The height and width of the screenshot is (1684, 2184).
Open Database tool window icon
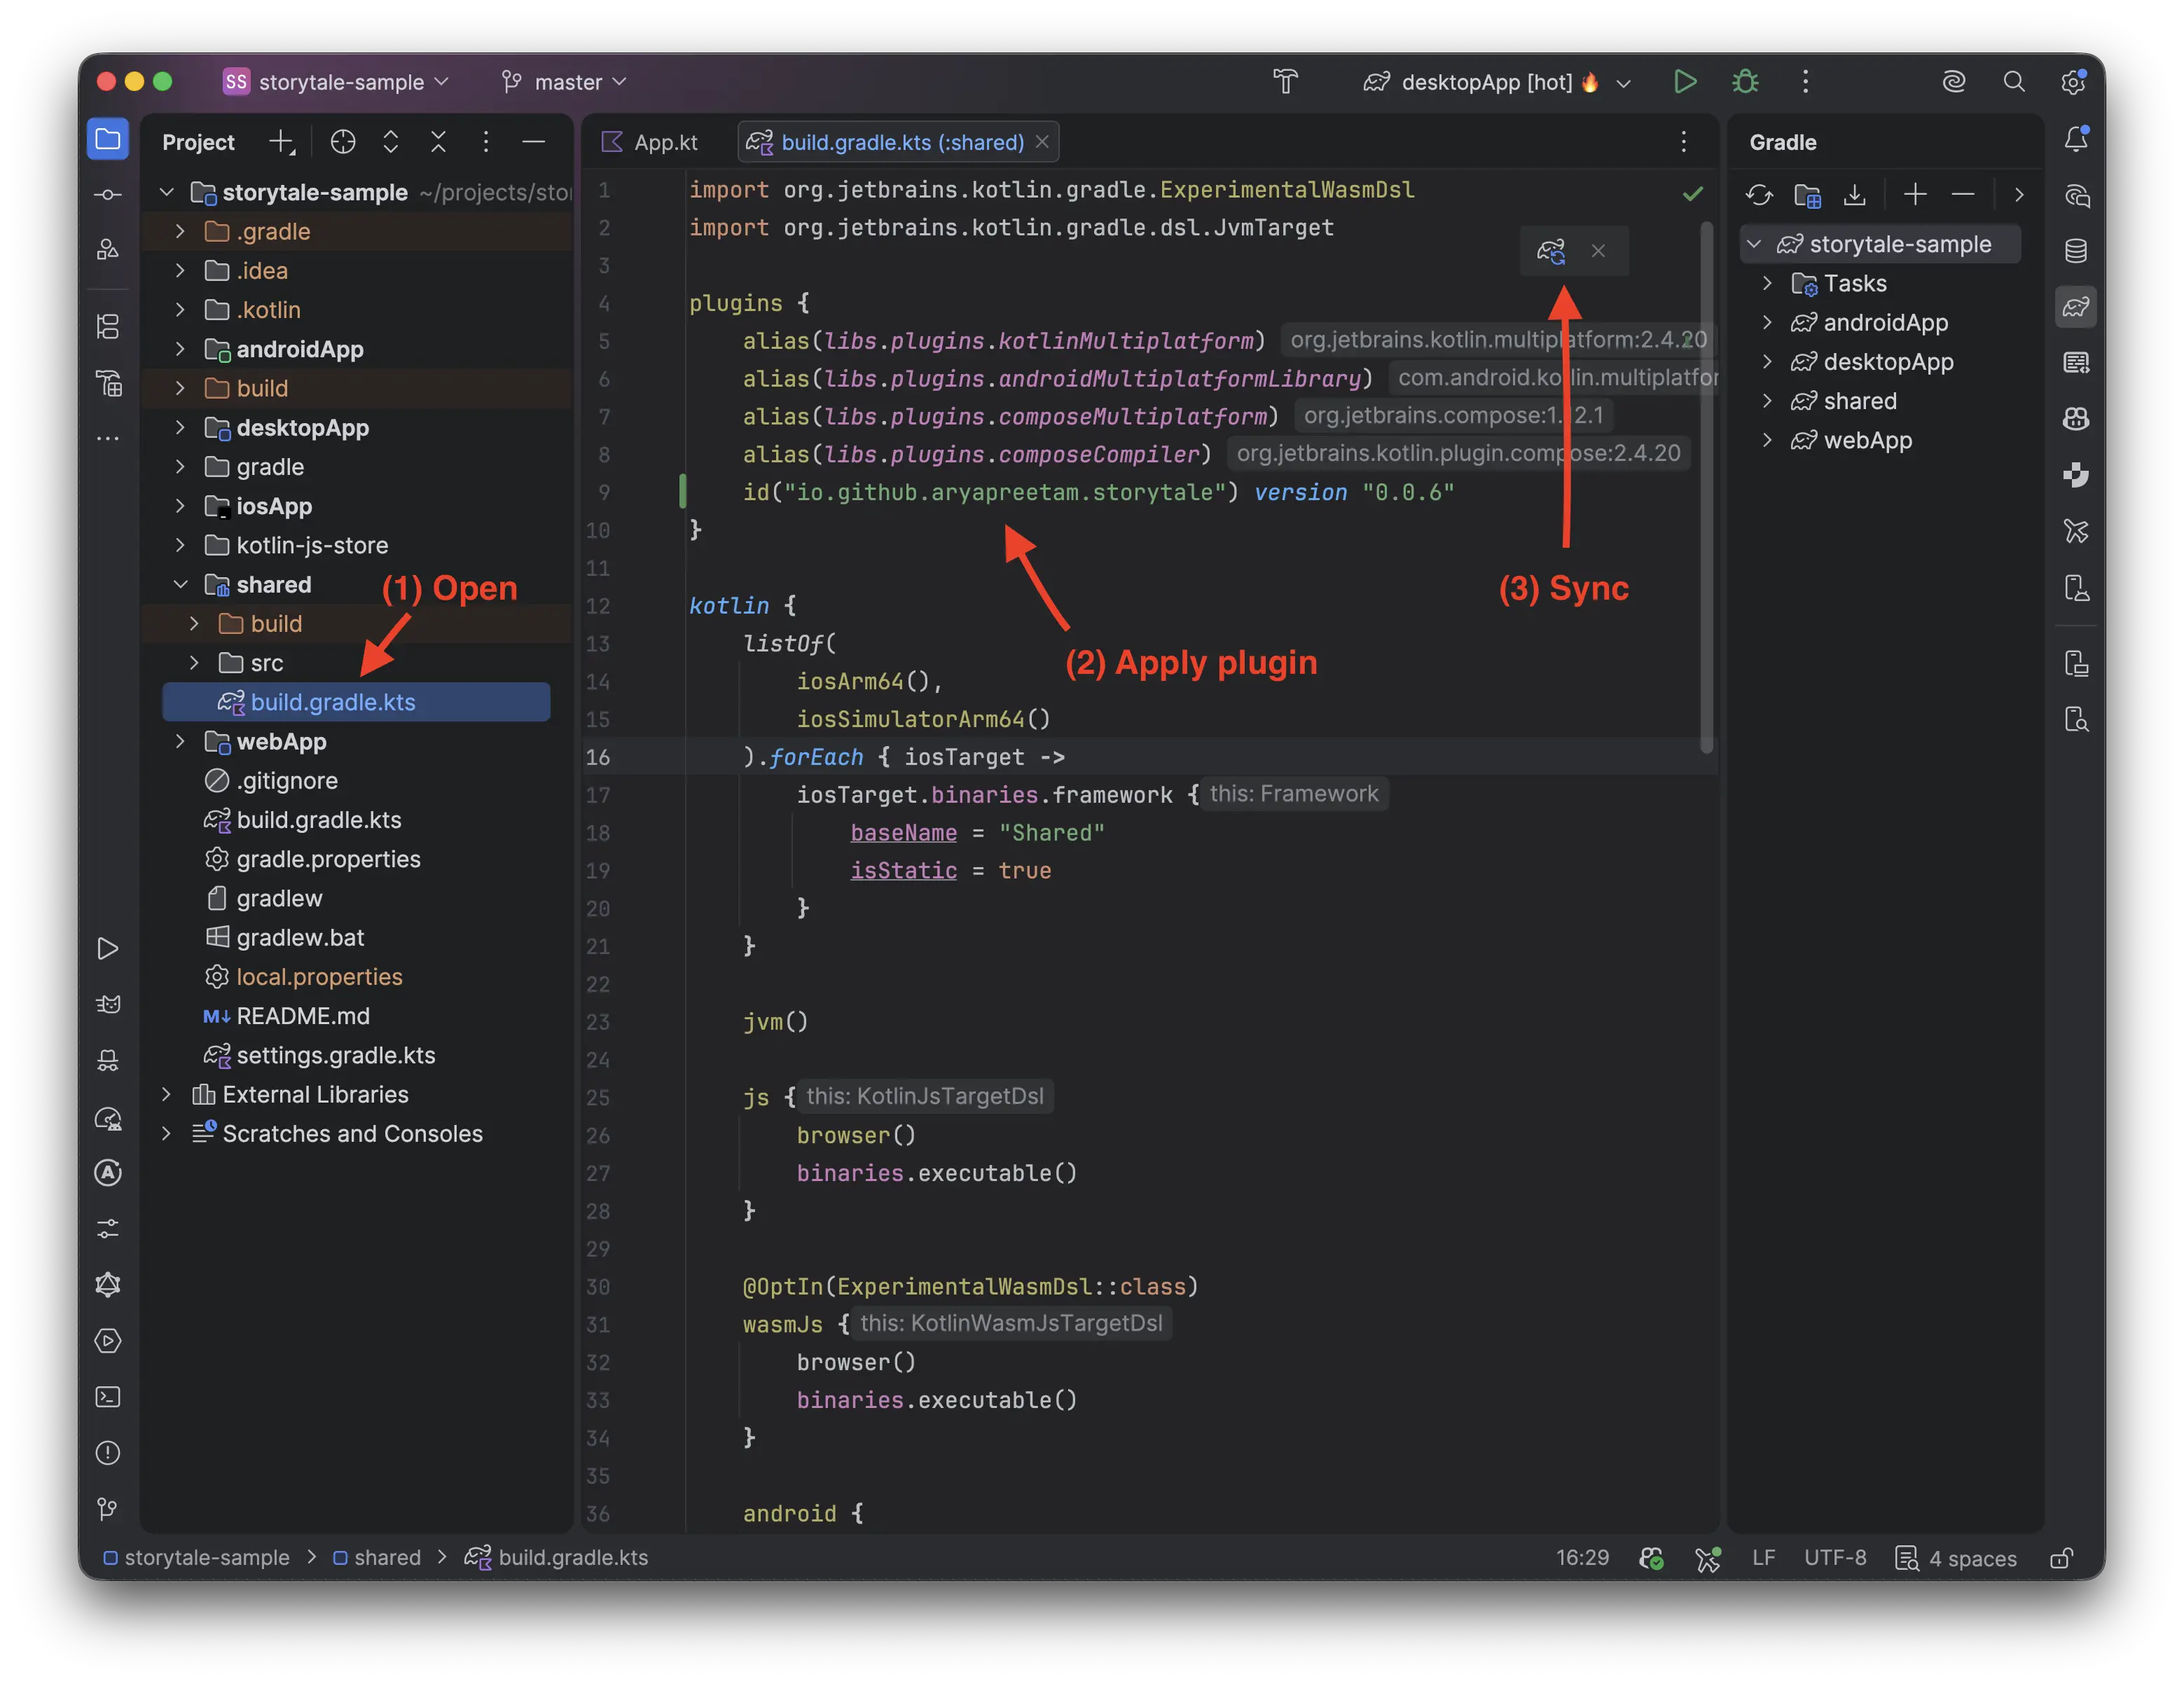pos(2076,251)
